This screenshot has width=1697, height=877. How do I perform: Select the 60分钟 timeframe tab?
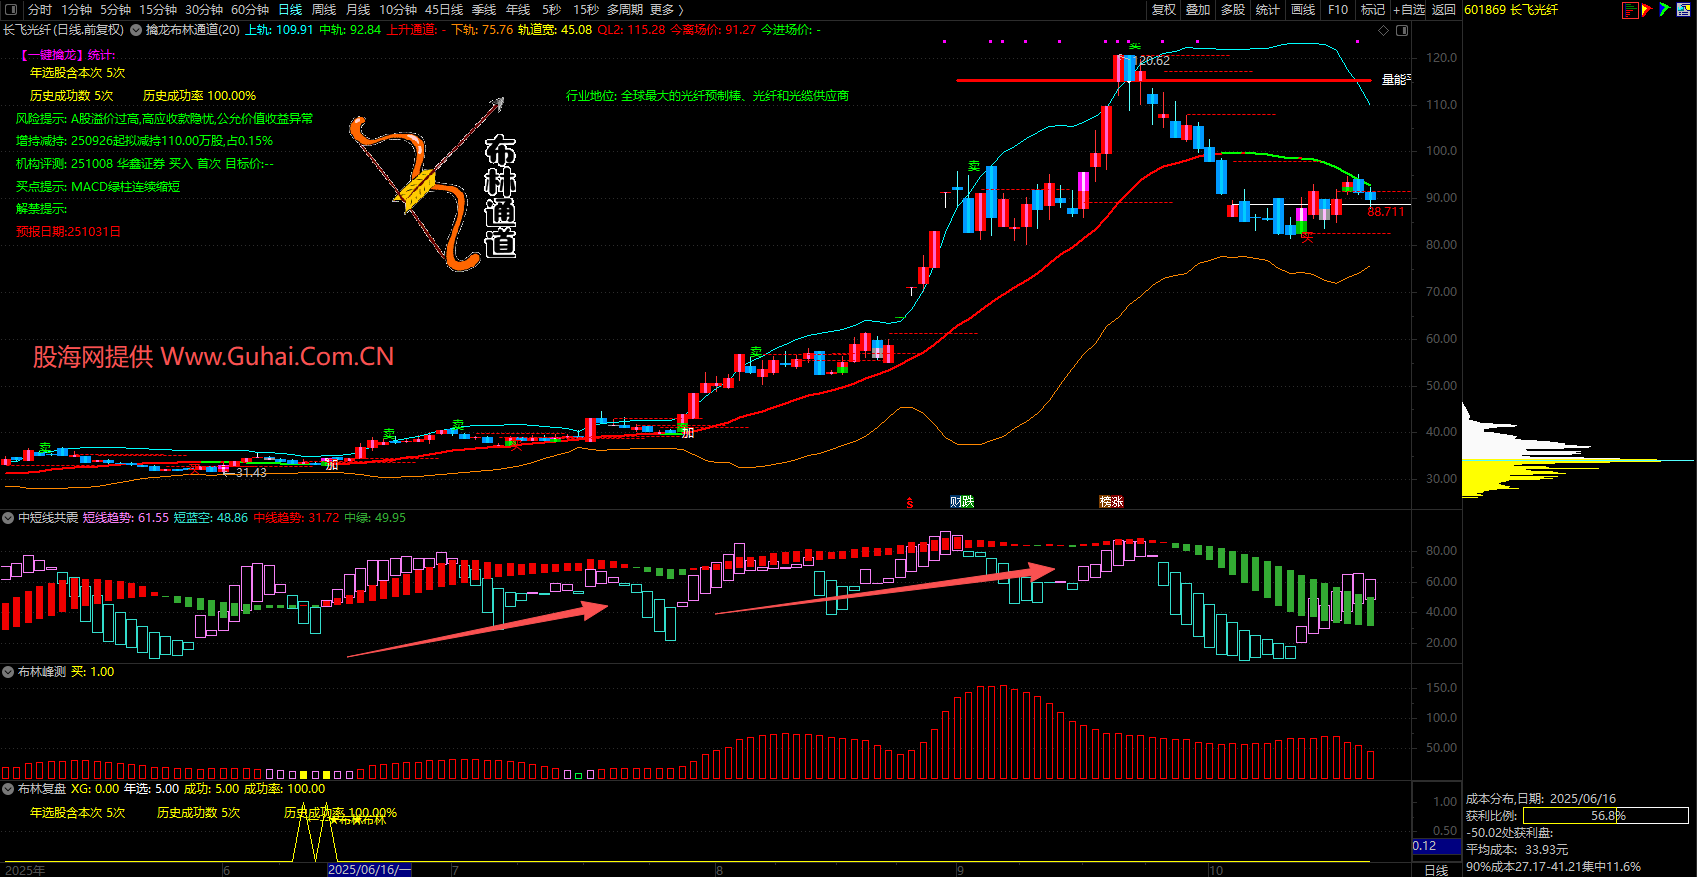click(250, 10)
